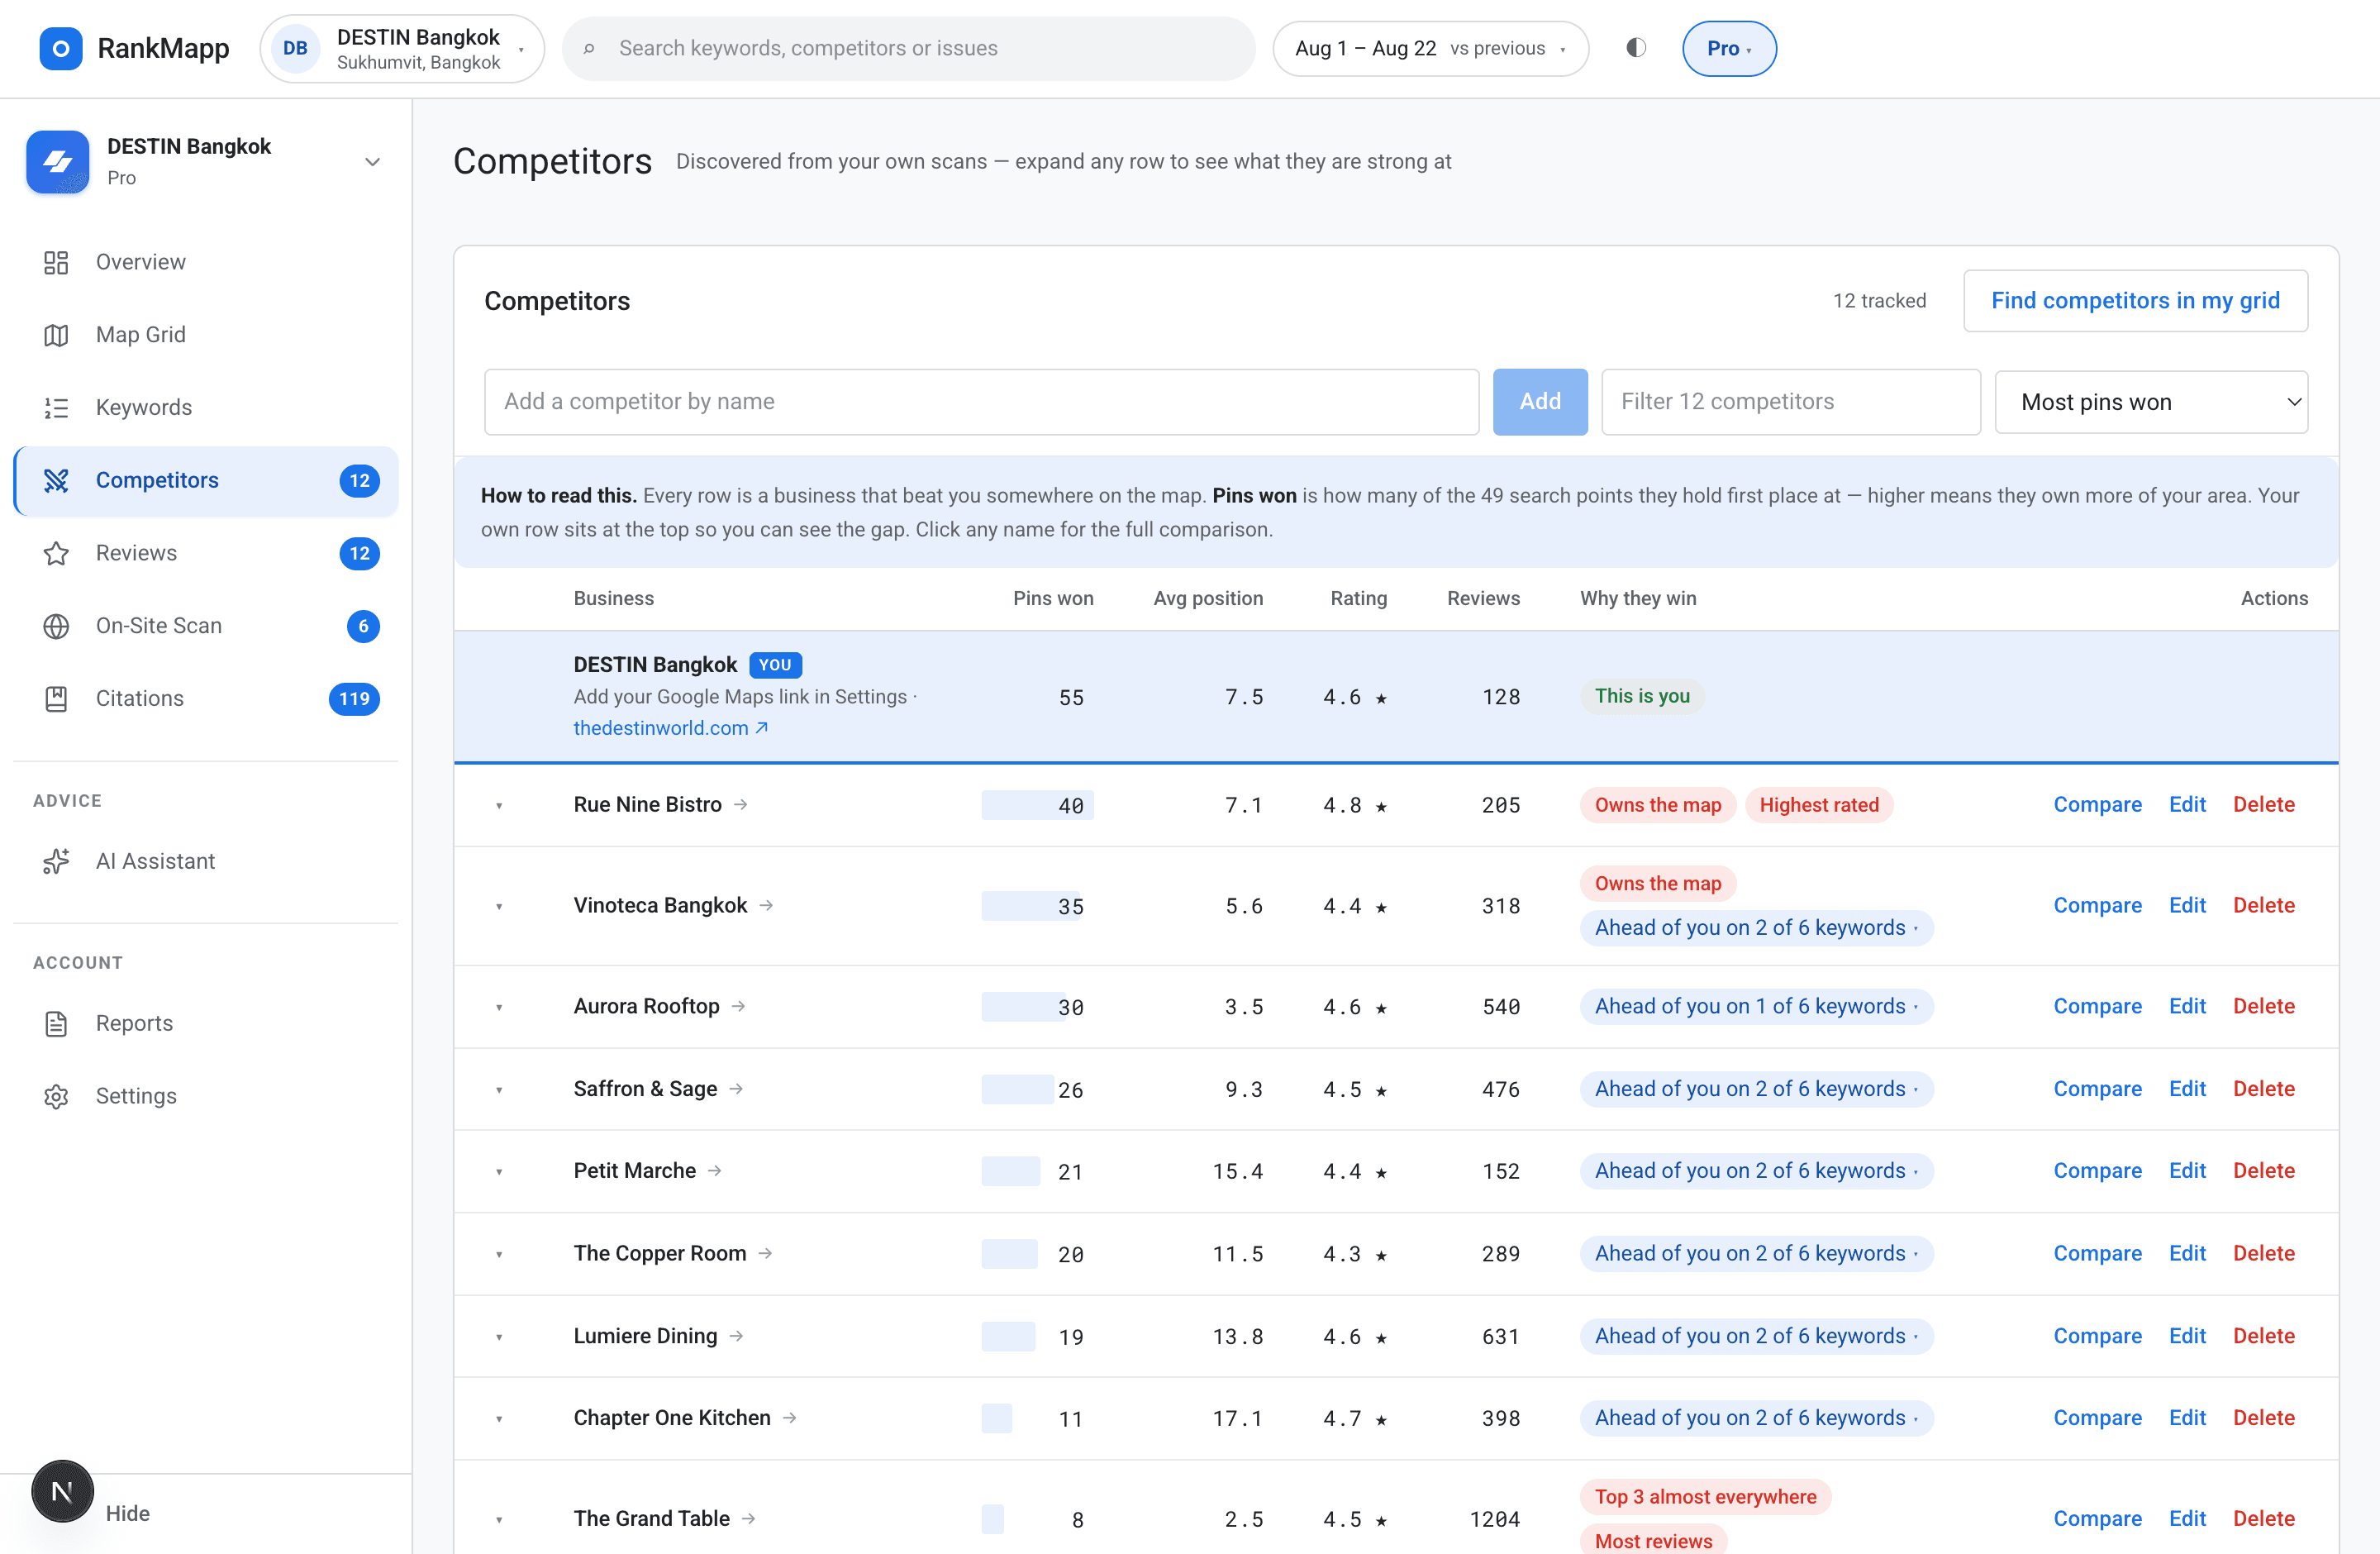Expand the Rue Nine Bistro row
The image size is (2380, 1554).
499,806
